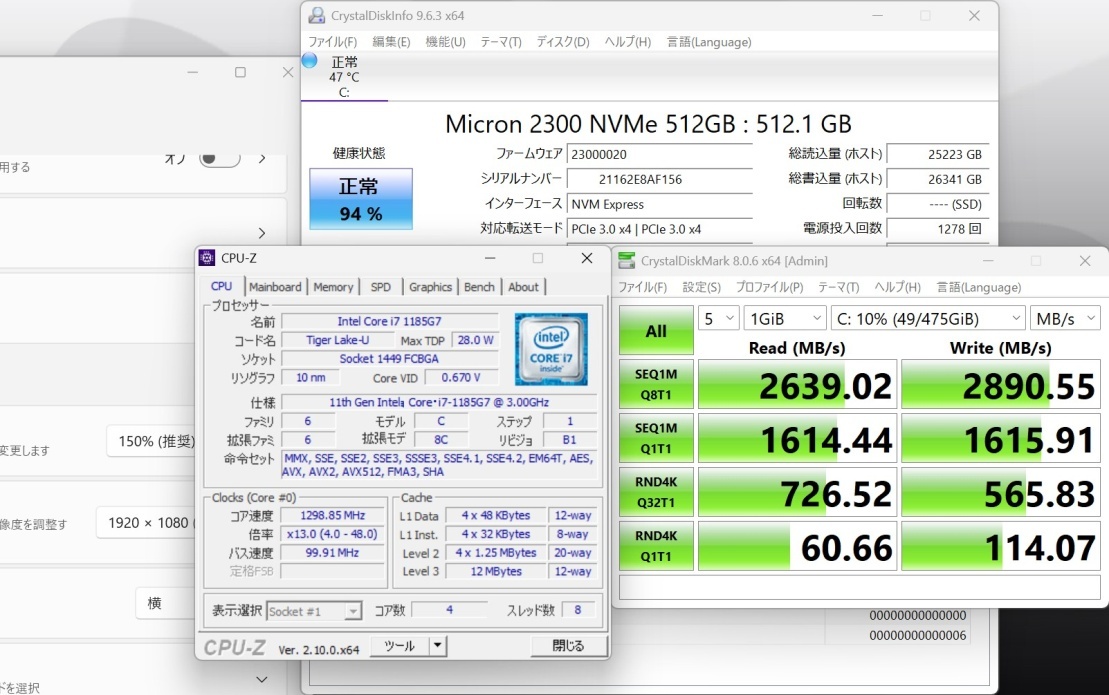Viewport: 1109px width, 695px height.
Task: Open the 横 orientation dropdown in Settings
Action: point(166,603)
